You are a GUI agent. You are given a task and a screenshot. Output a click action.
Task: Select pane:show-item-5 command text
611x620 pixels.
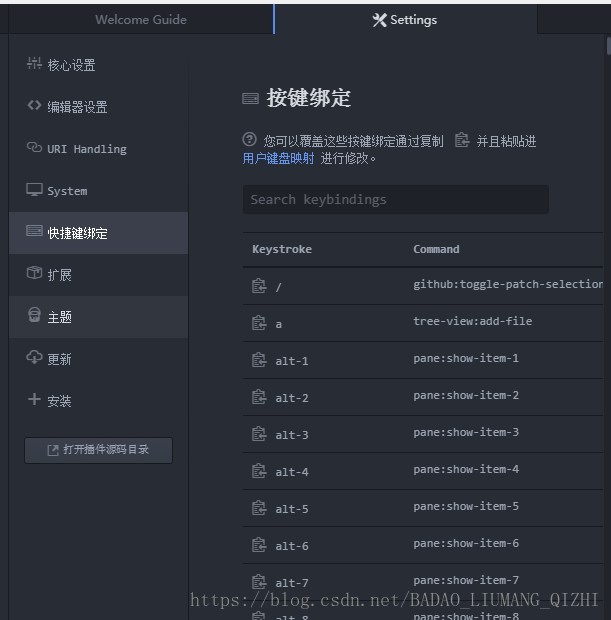(466, 506)
